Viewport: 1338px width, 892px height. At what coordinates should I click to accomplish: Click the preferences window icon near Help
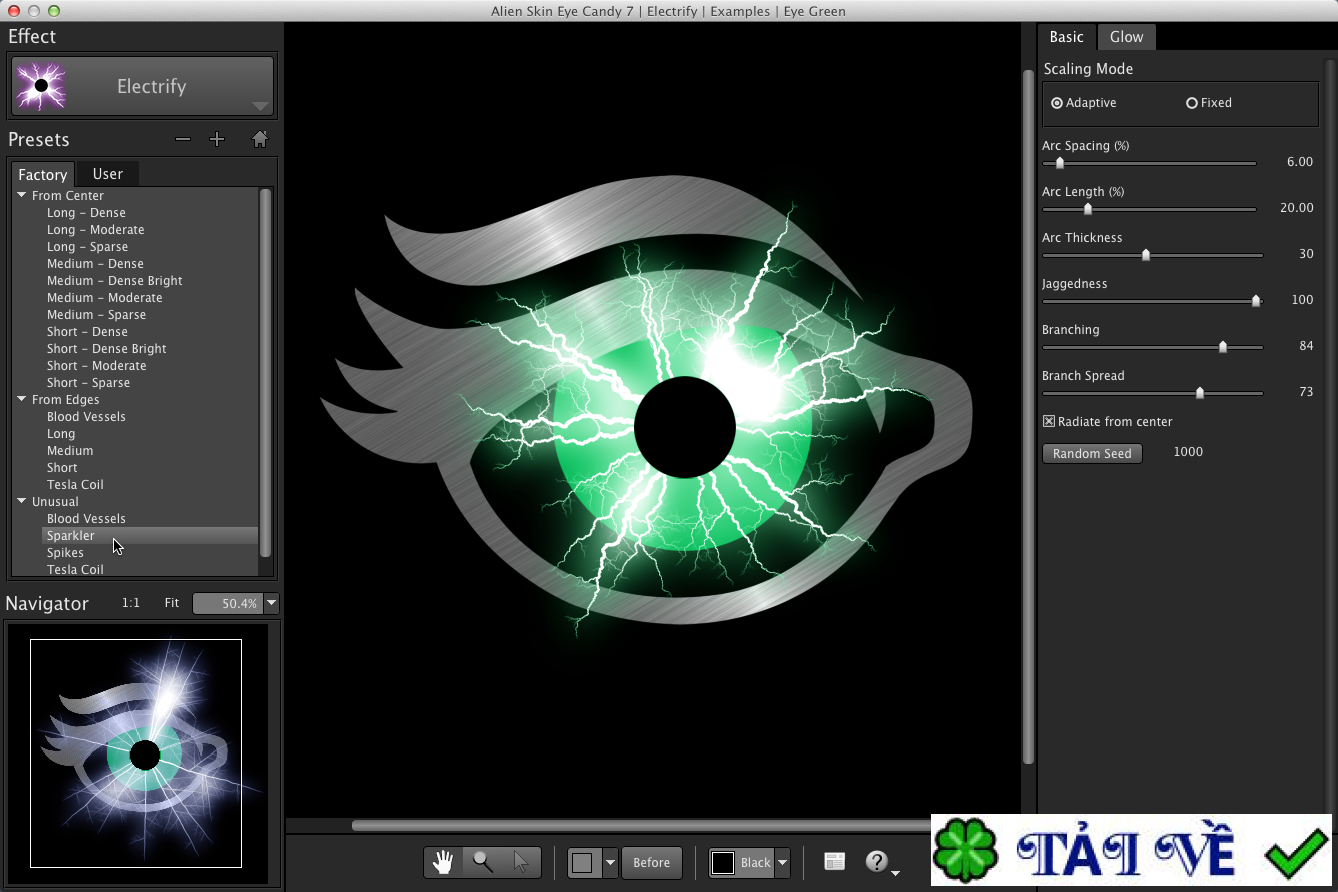click(835, 861)
